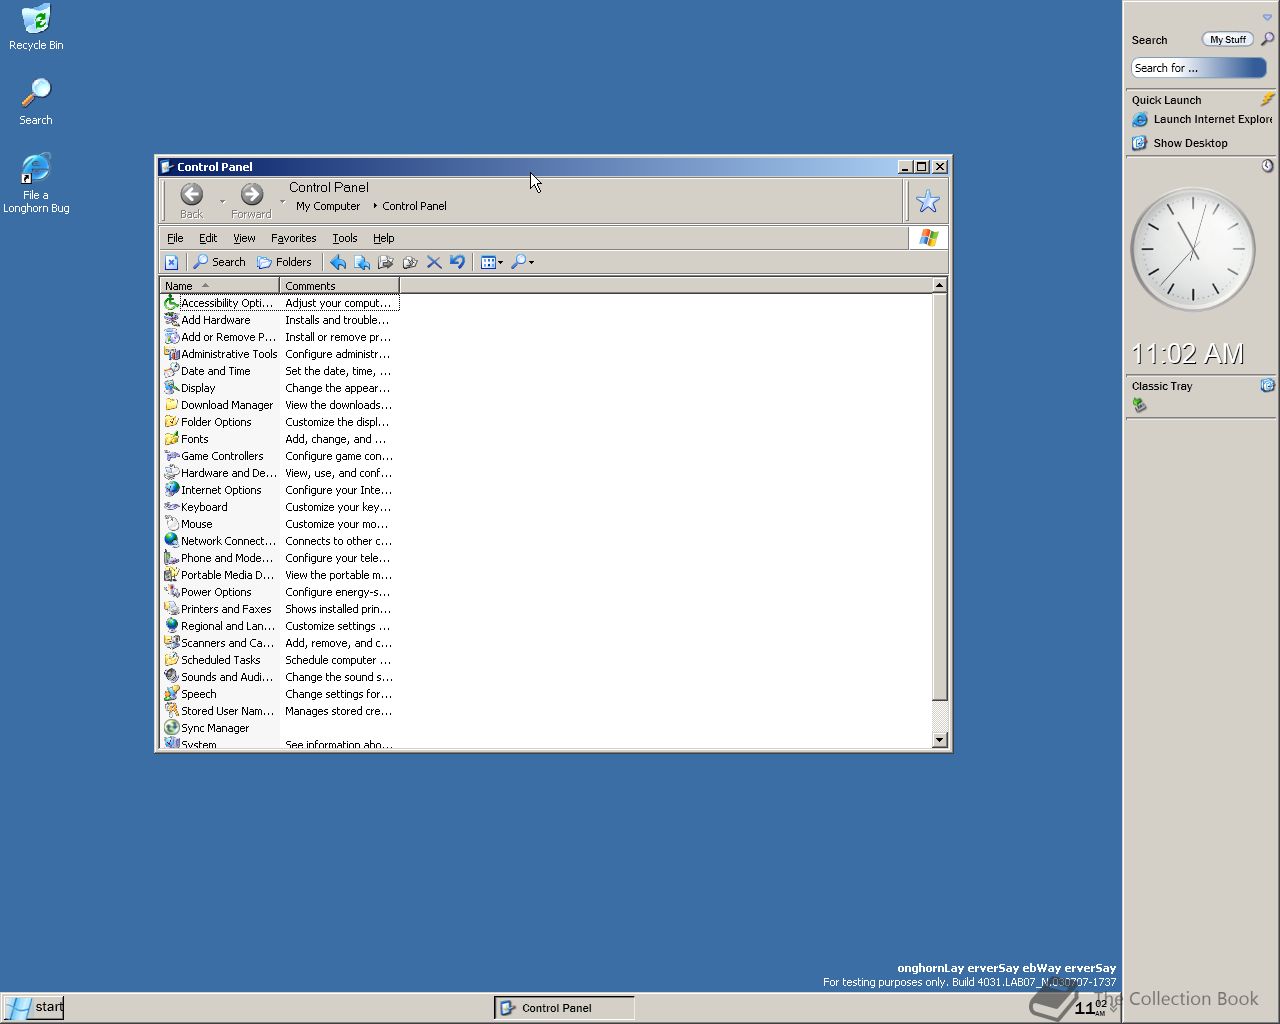This screenshot has width=1280, height=1024.
Task: Open the Favorites menu
Action: (293, 238)
